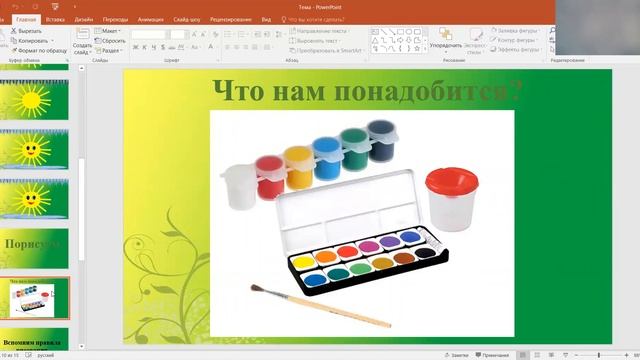The image size is (640, 360).
Task: Open Контур фигуры shape outline
Action: pos(514,40)
